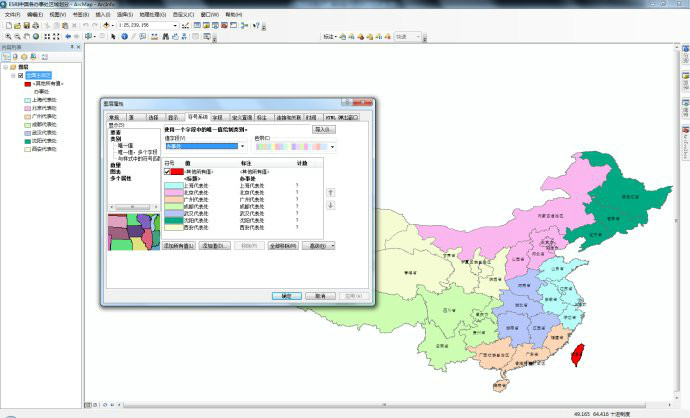Click the Add Values button
The image size is (690, 418).
pyautogui.click(x=215, y=246)
